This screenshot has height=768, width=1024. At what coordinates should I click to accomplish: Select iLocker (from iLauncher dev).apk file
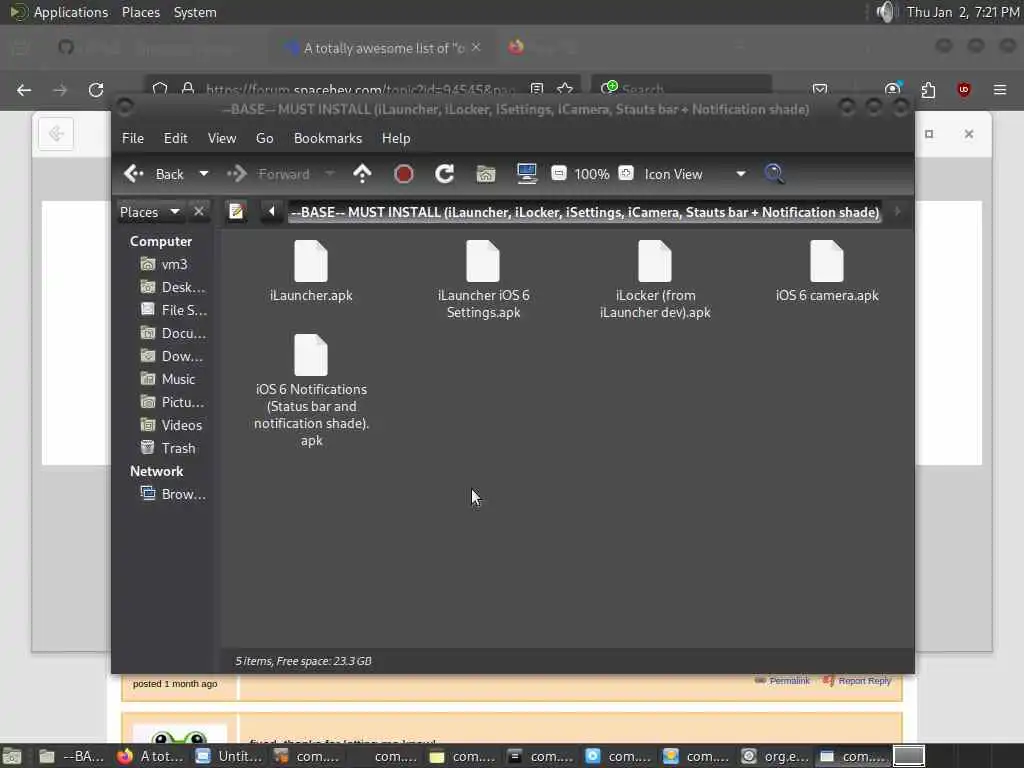pyautogui.click(x=655, y=279)
